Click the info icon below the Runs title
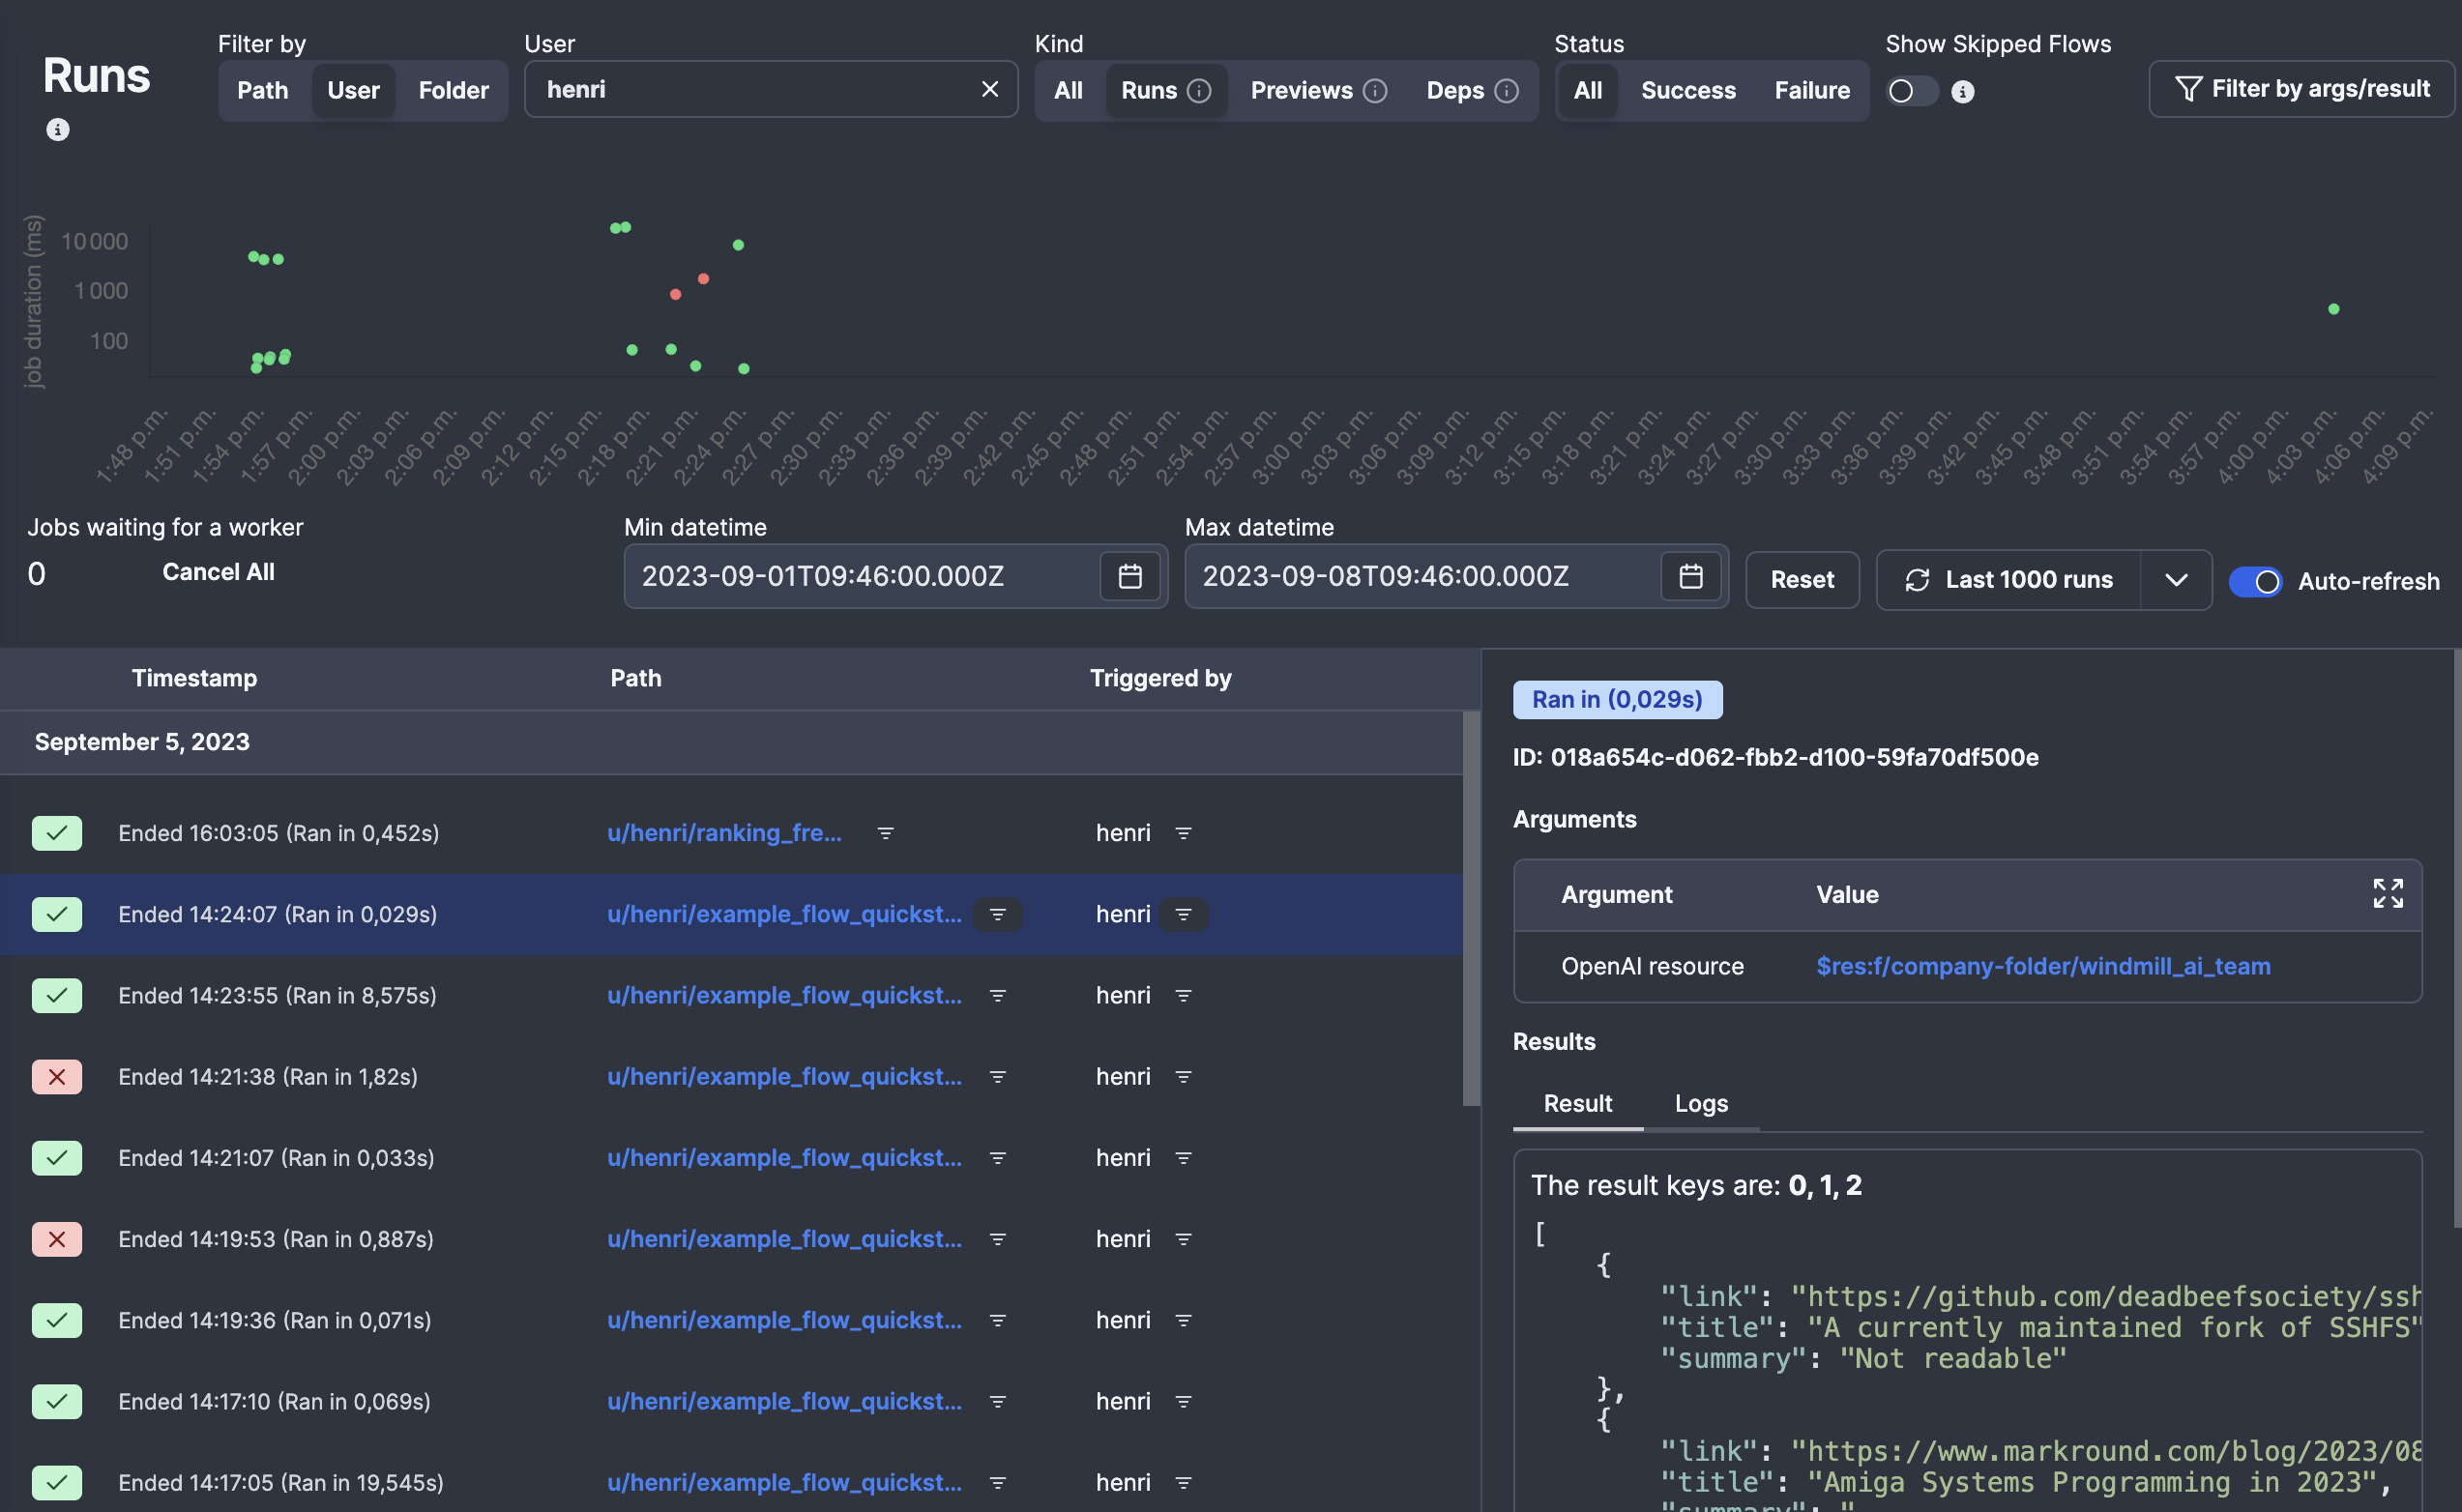The width and height of the screenshot is (2462, 1512). (58, 130)
